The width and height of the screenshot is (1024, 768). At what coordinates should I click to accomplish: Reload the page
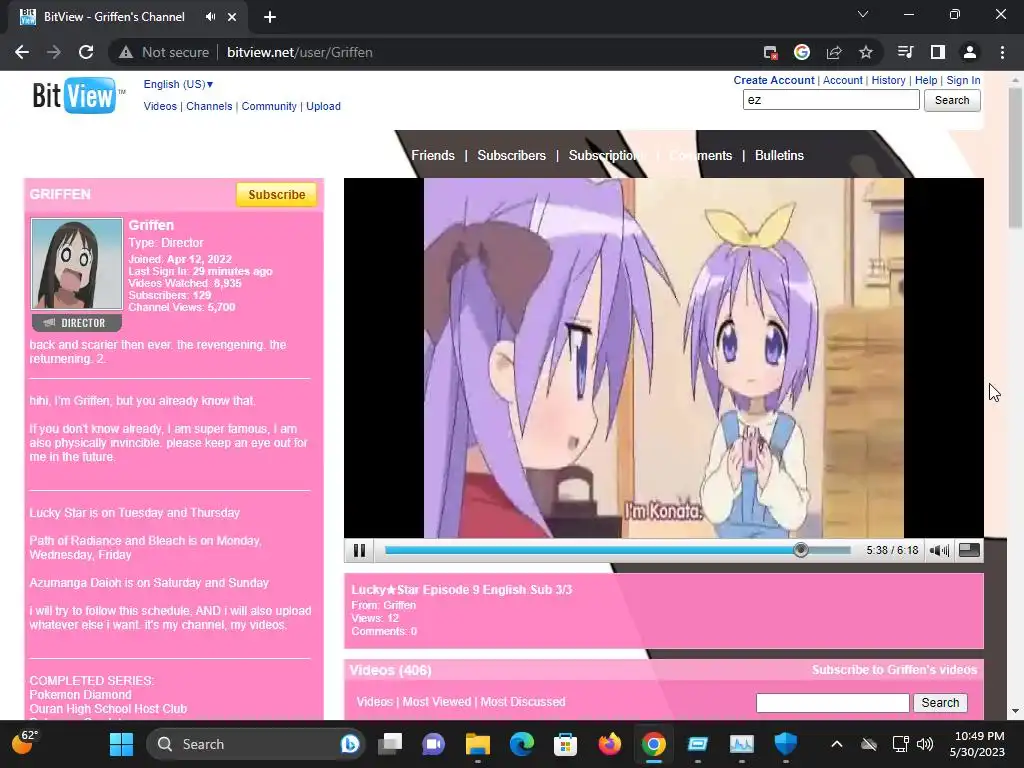coord(86,52)
